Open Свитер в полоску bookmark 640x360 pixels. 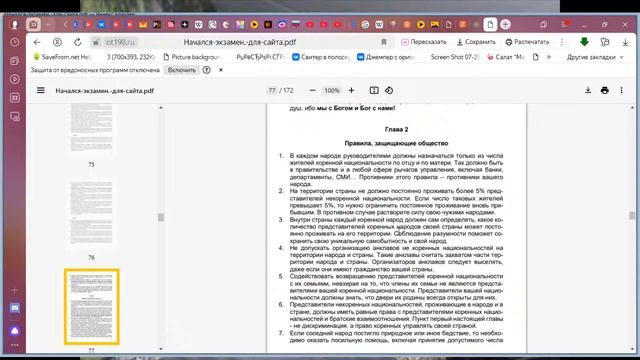[321, 57]
